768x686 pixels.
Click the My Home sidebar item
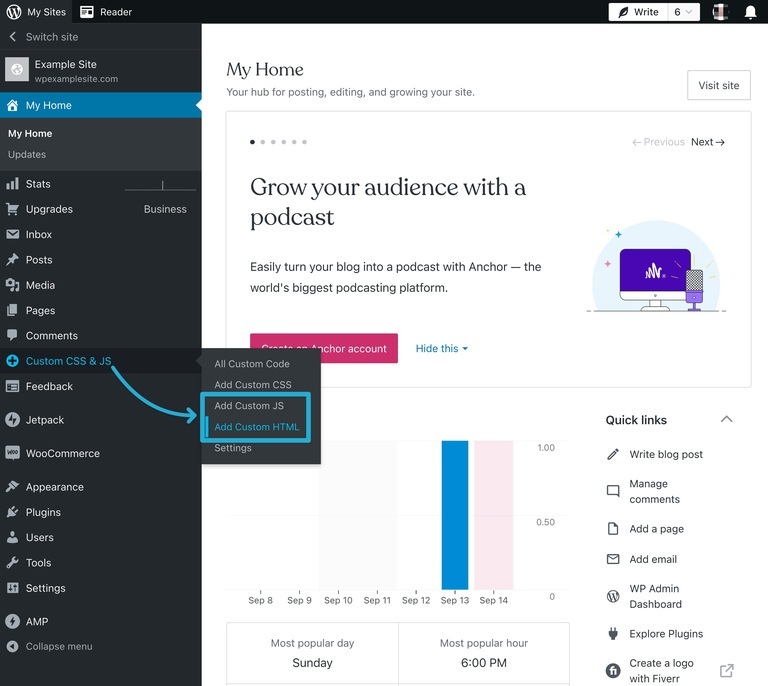(x=100, y=105)
